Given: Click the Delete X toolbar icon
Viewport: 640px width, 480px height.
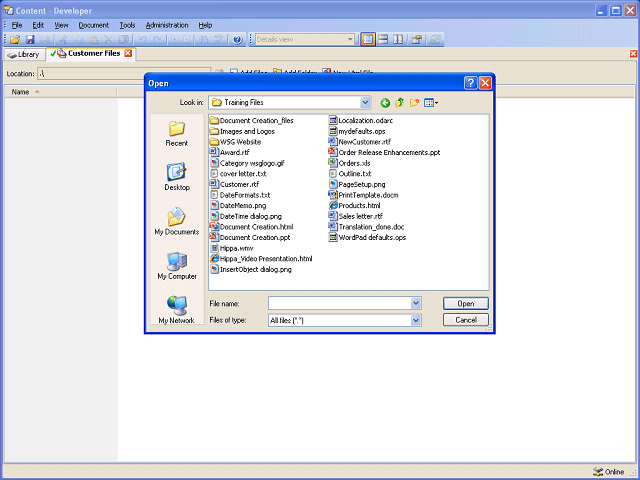Looking at the screenshot, I should pyautogui.click(x=108, y=40).
